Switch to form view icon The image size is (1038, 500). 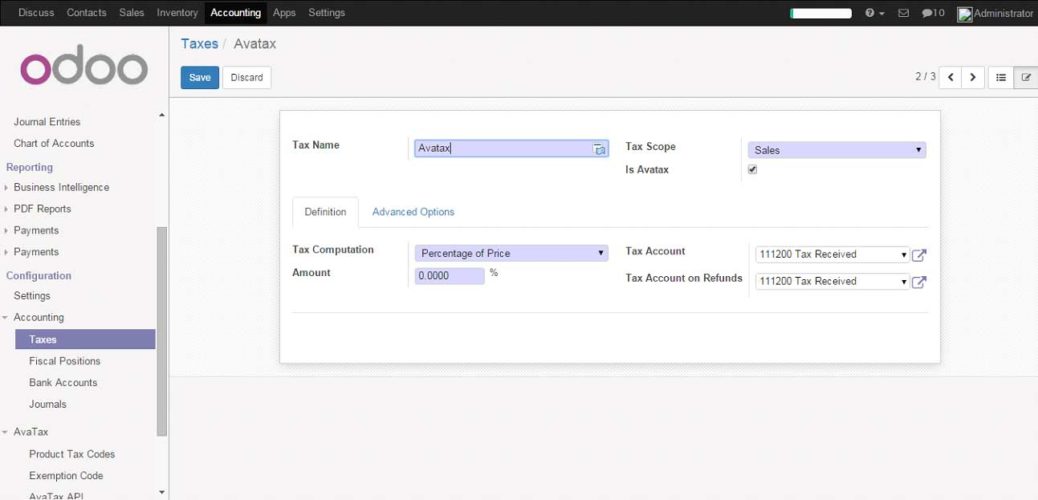tap(1026, 77)
